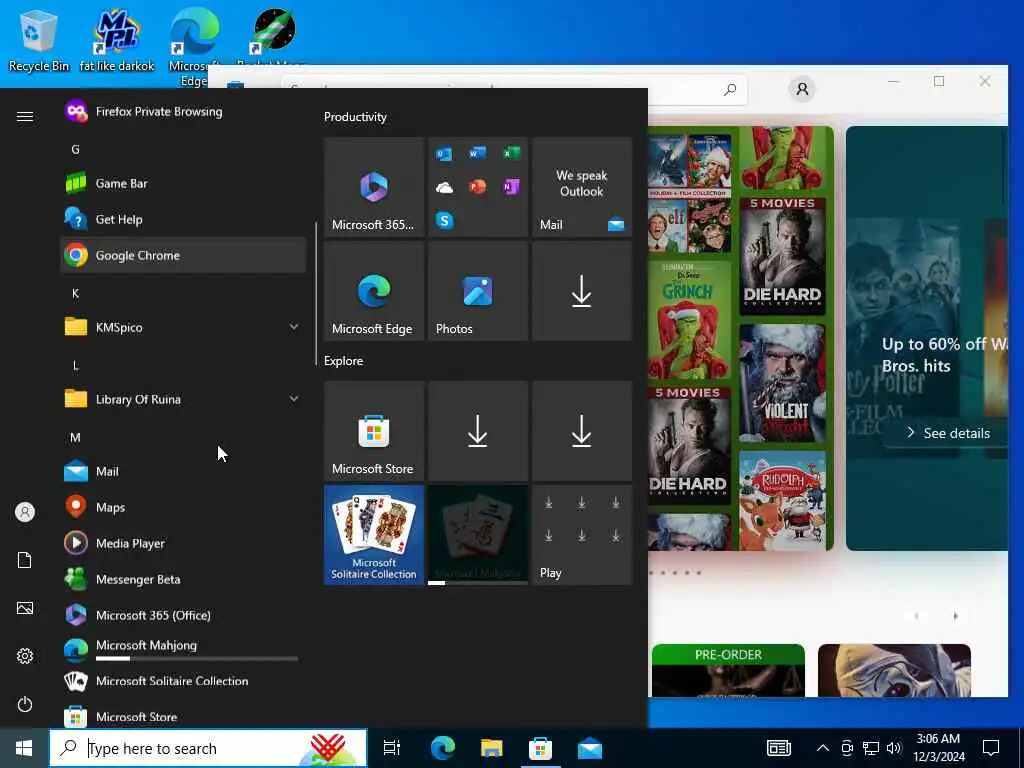This screenshot has height=768, width=1024.
Task: Open network status in tray
Action: pos(871,748)
